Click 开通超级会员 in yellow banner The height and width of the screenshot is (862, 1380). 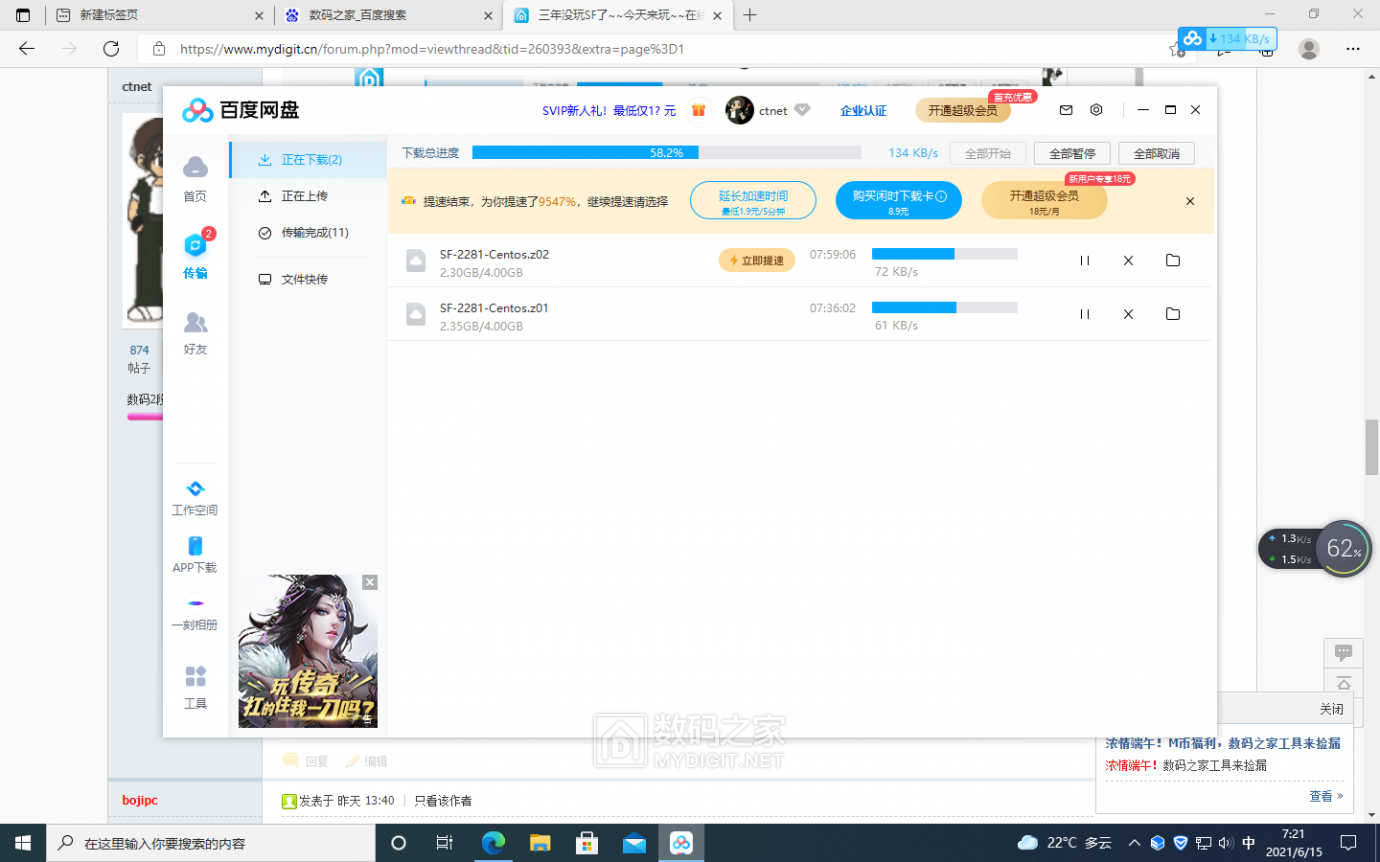1044,201
